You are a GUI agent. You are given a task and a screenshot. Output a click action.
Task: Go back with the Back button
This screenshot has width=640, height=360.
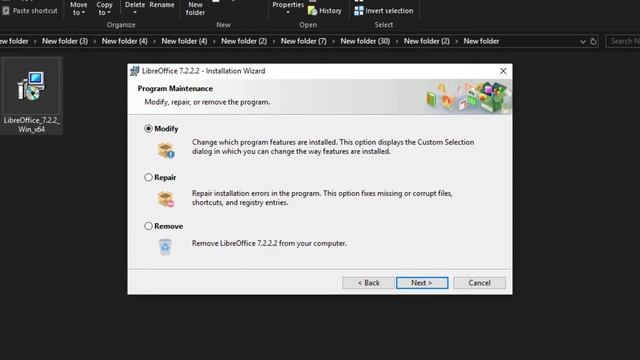click(369, 283)
